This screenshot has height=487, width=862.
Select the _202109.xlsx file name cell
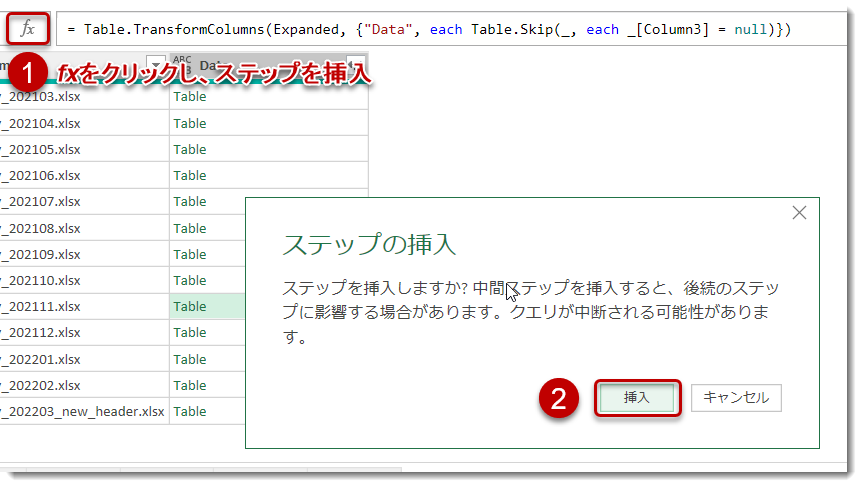84,254
